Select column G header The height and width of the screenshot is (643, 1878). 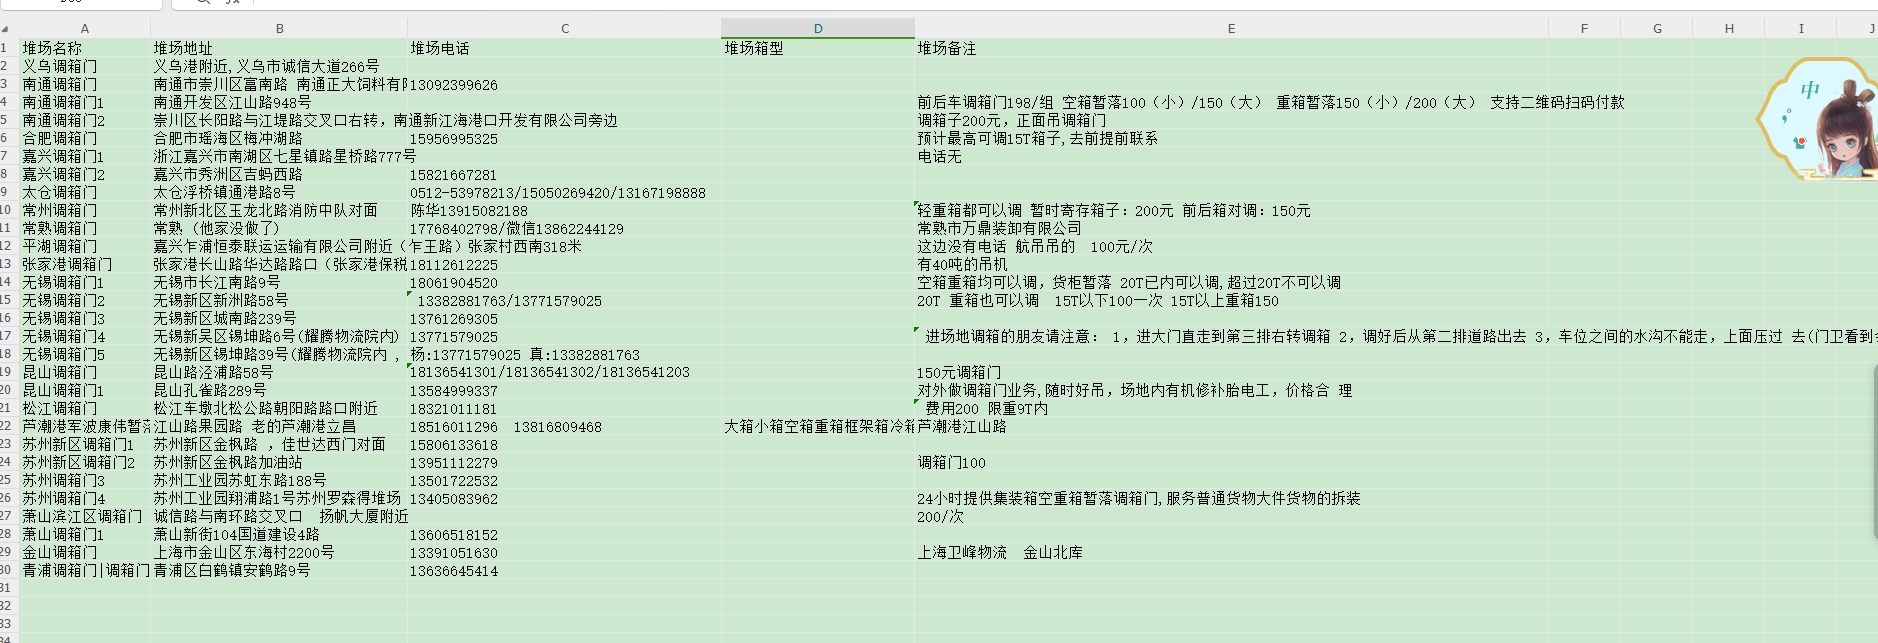(1657, 29)
